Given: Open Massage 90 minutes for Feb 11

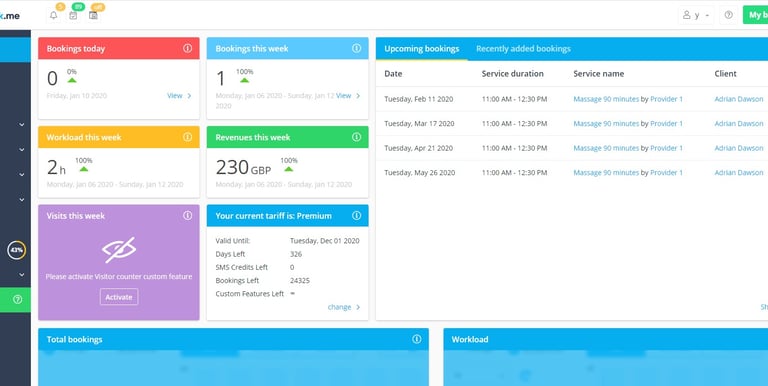Looking at the screenshot, I should pyautogui.click(x=606, y=99).
